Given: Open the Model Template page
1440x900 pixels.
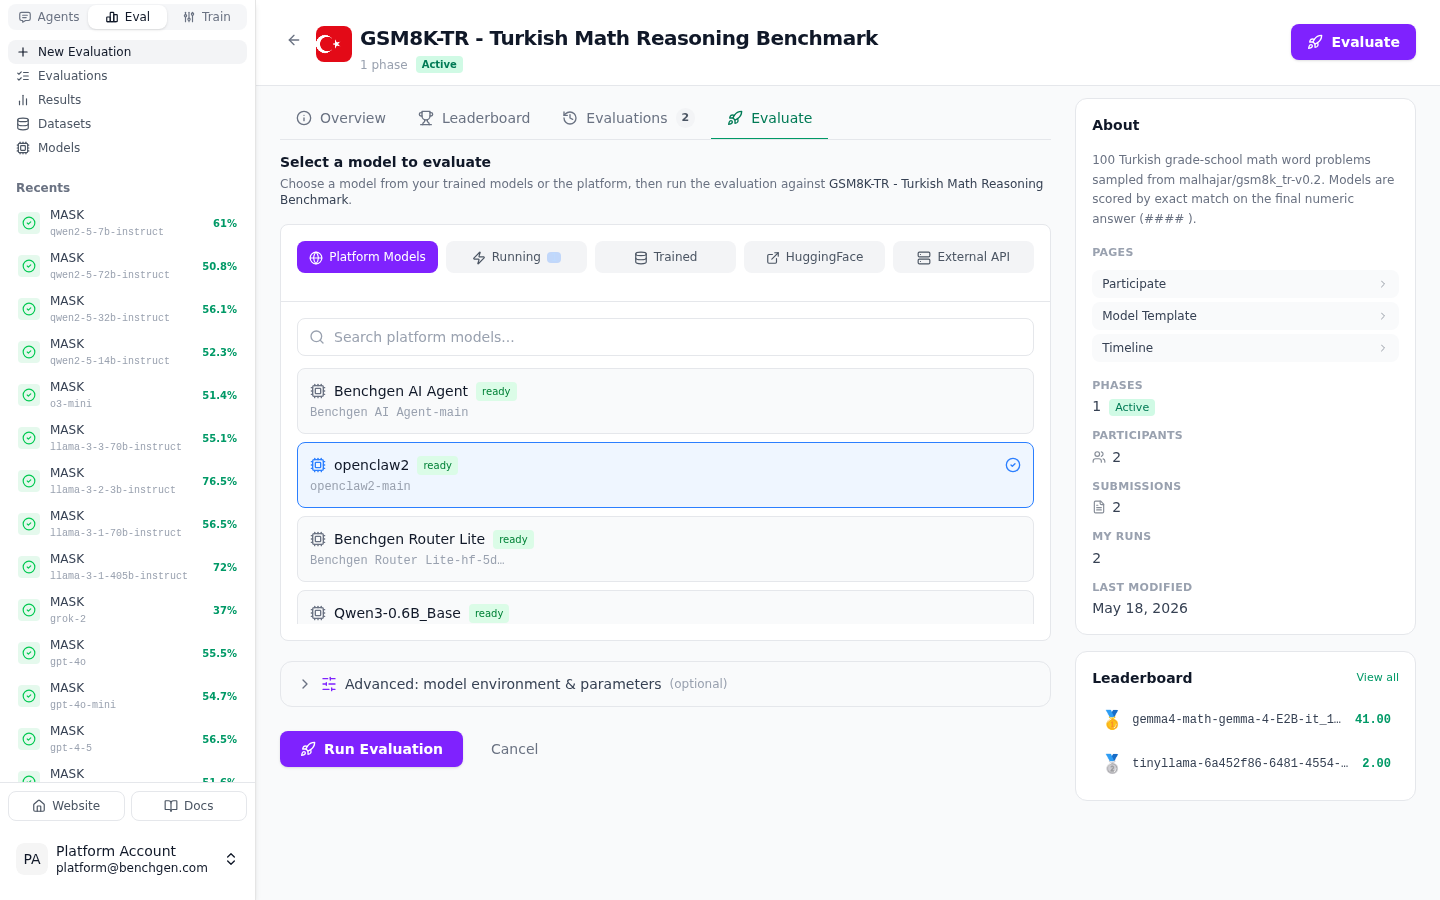Looking at the screenshot, I should click(1245, 316).
